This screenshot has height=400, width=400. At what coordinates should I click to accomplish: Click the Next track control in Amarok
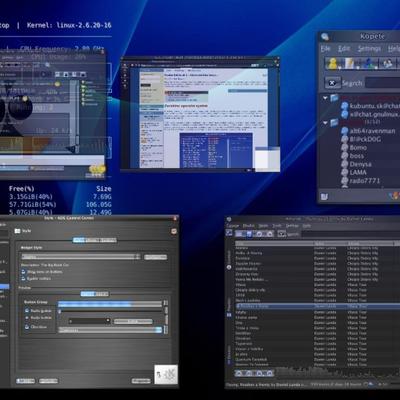pos(269,373)
